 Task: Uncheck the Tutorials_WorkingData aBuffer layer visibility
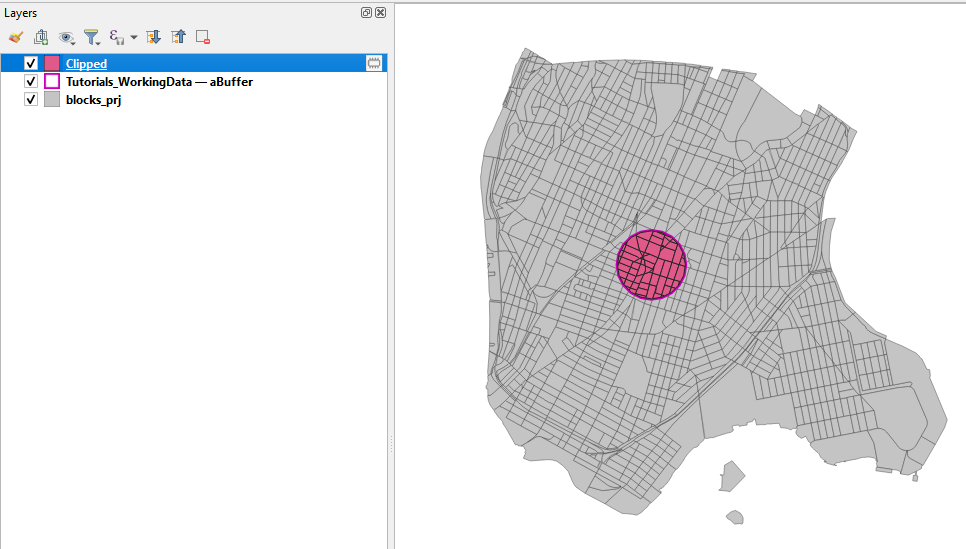(x=31, y=81)
